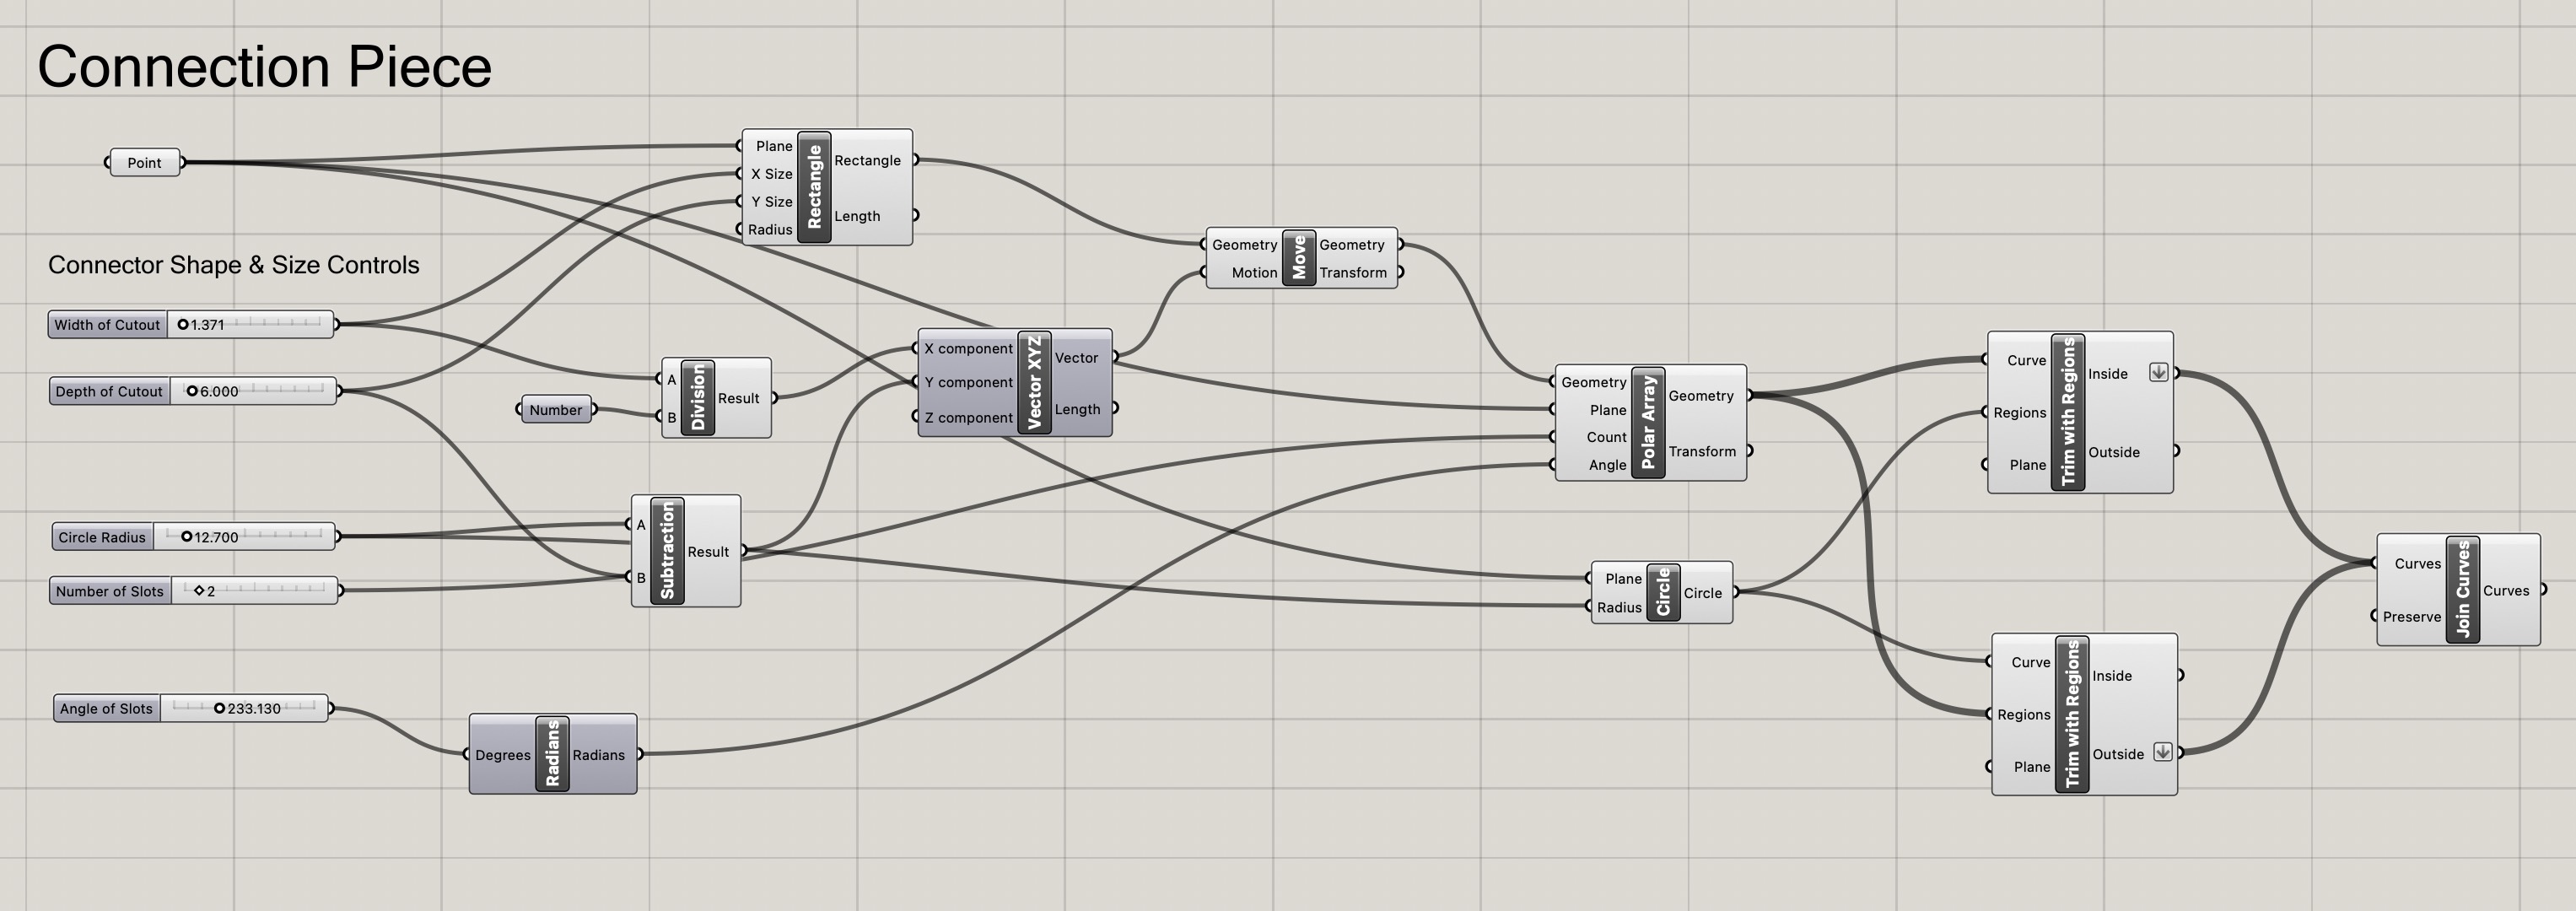Viewport: 2576px width, 911px height.
Task: Click the Regions input of the upper Trim with Regions
Action: pos(2019,413)
